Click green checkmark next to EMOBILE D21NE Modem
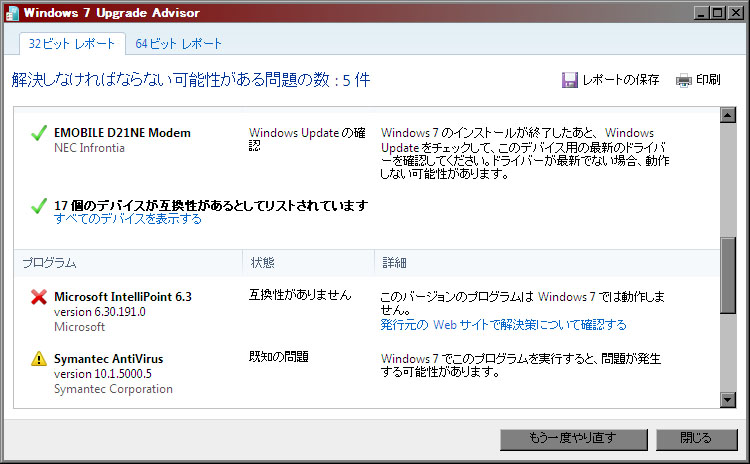 point(39,133)
